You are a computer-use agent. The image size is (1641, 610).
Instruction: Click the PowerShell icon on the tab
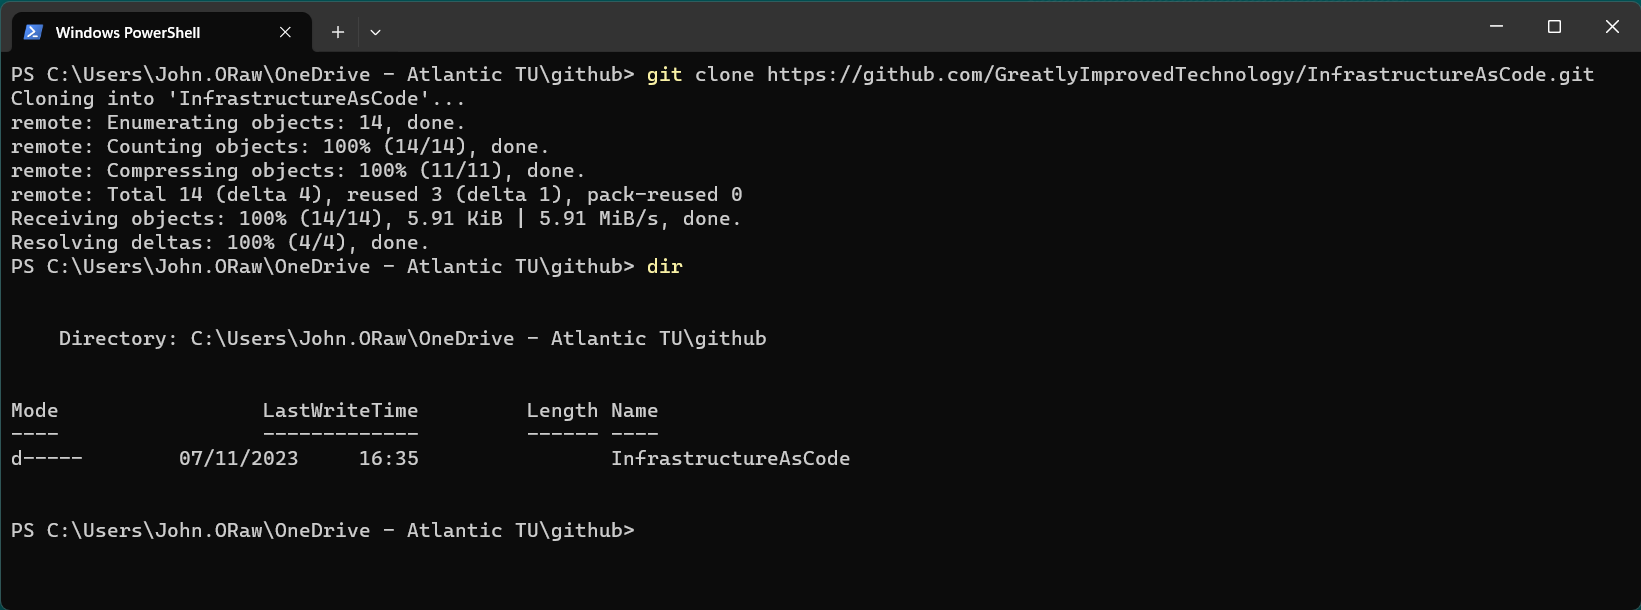click(x=33, y=32)
